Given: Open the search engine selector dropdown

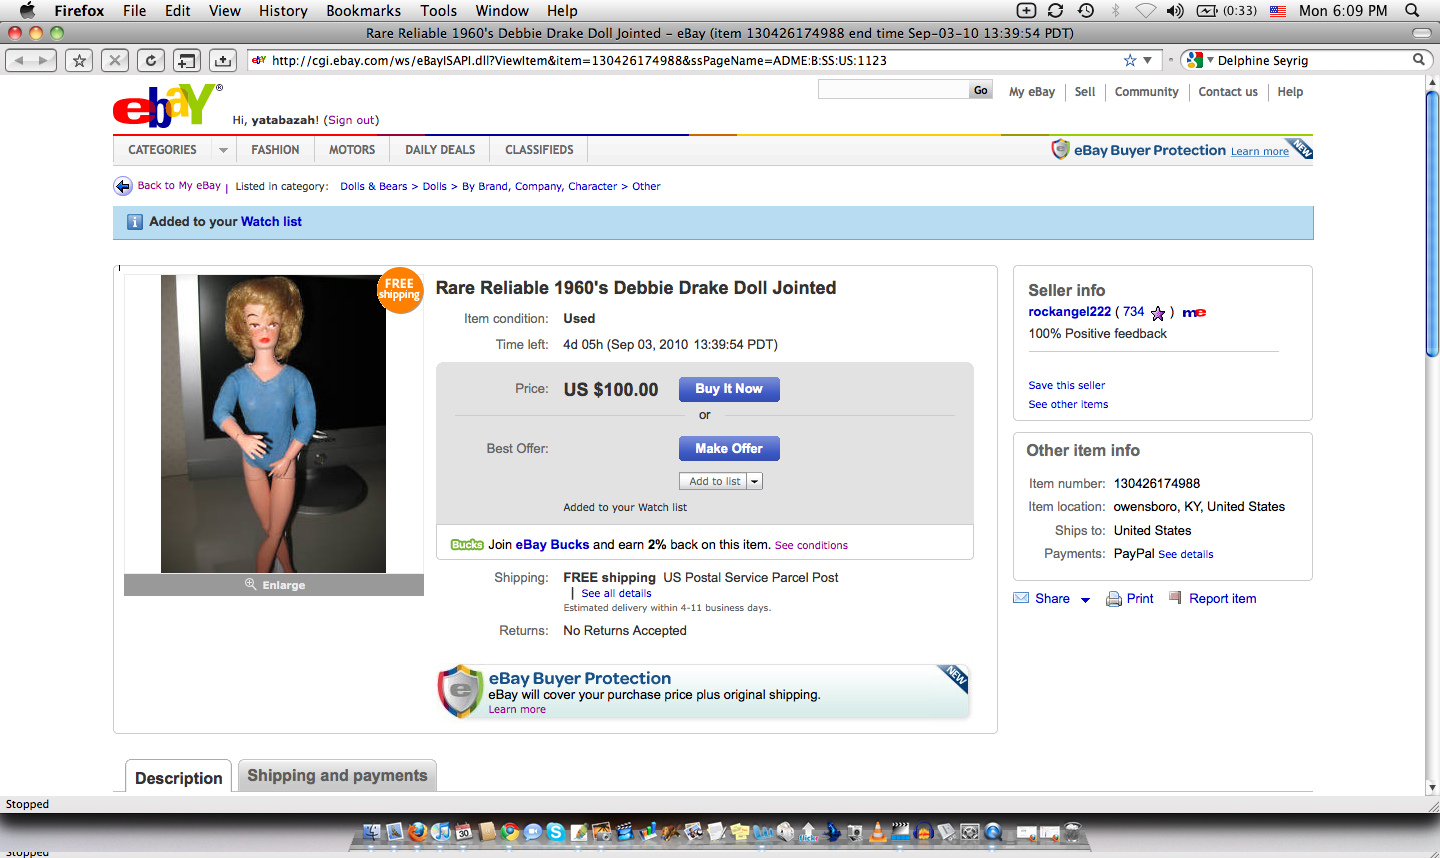Looking at the screenshot, I should (x=1198, y=60).
